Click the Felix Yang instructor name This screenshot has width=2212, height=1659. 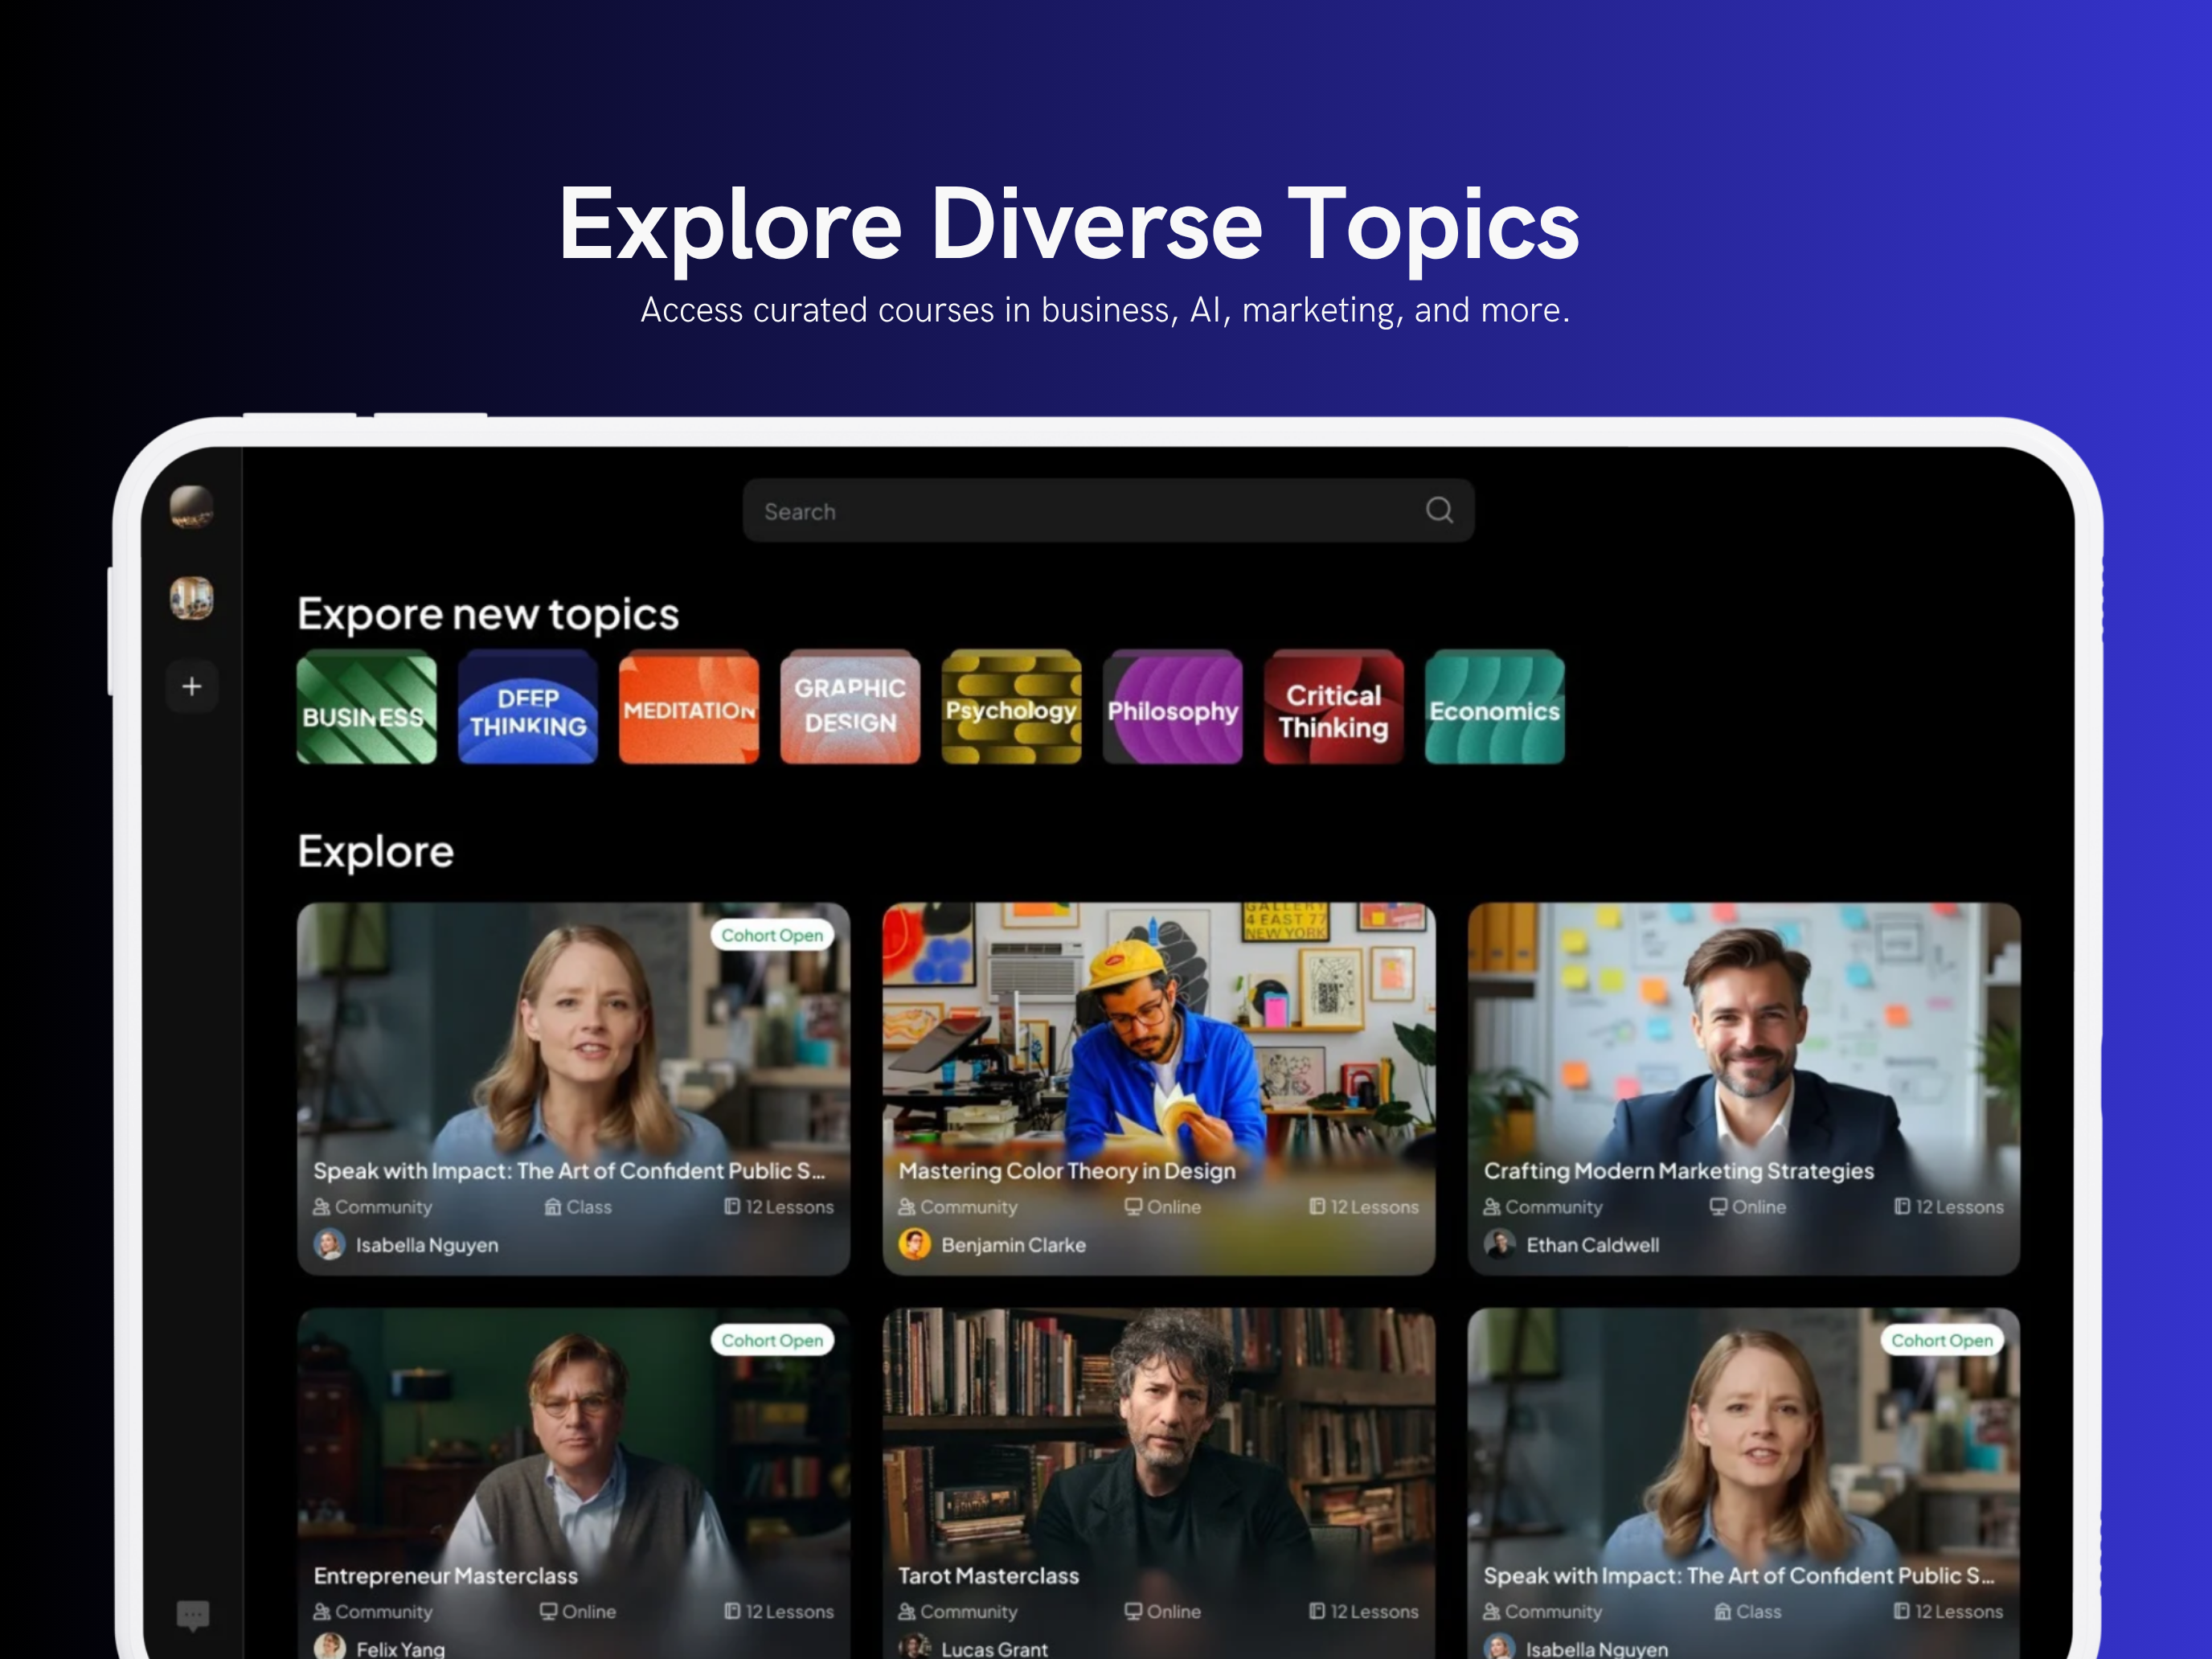point(400,1649)
